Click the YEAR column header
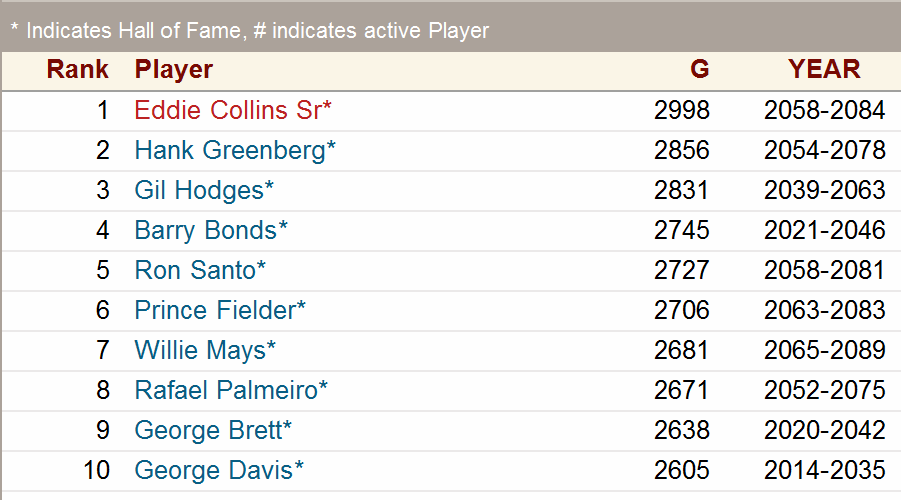 [x=824, y=69]
